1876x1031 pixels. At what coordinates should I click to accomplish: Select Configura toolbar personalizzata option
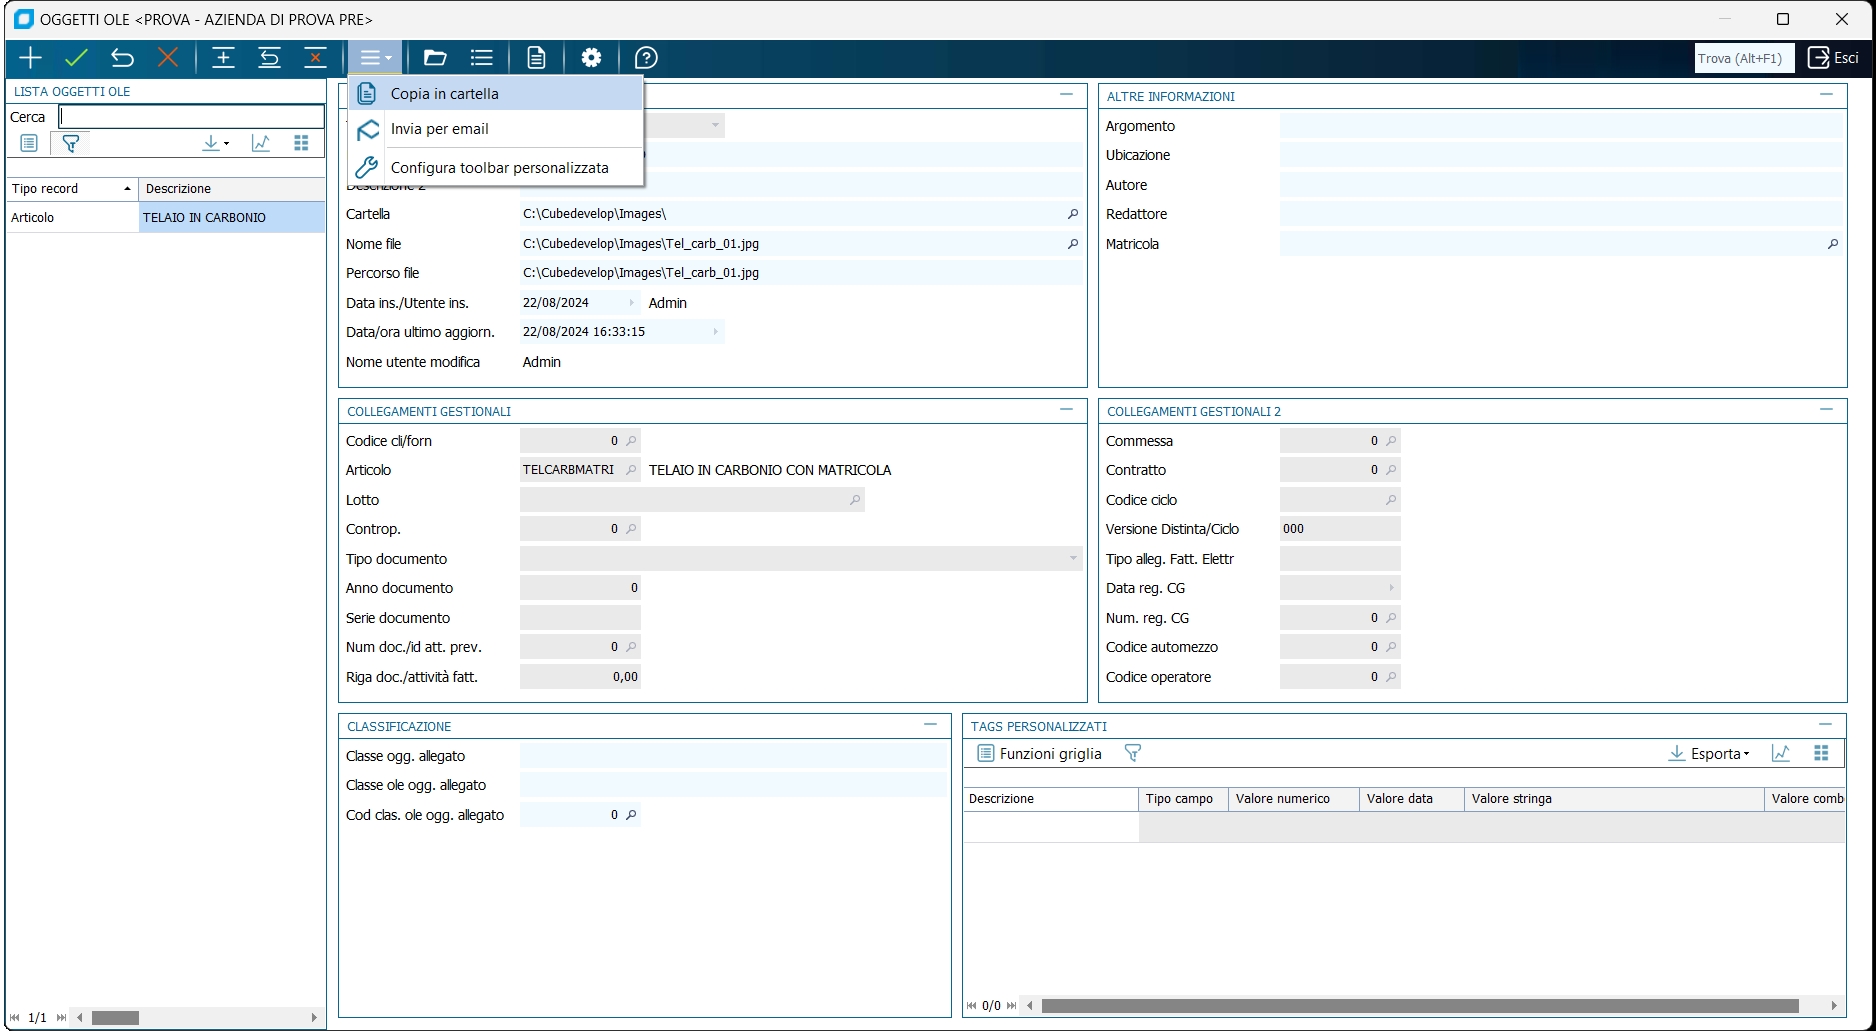(499, 168)
